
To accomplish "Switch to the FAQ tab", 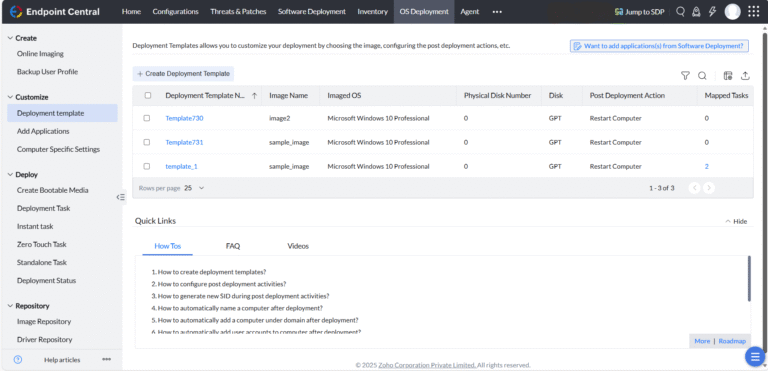I will [x=233, y=246].
